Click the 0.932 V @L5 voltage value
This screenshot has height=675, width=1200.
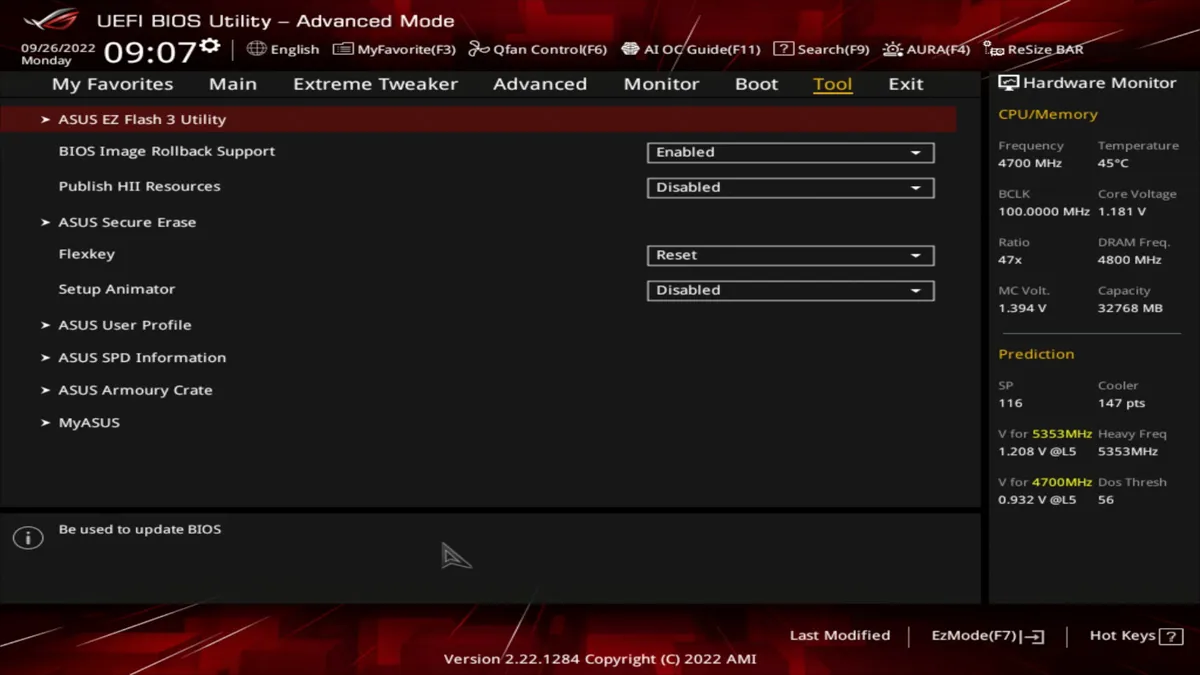tap(1037, 499)
